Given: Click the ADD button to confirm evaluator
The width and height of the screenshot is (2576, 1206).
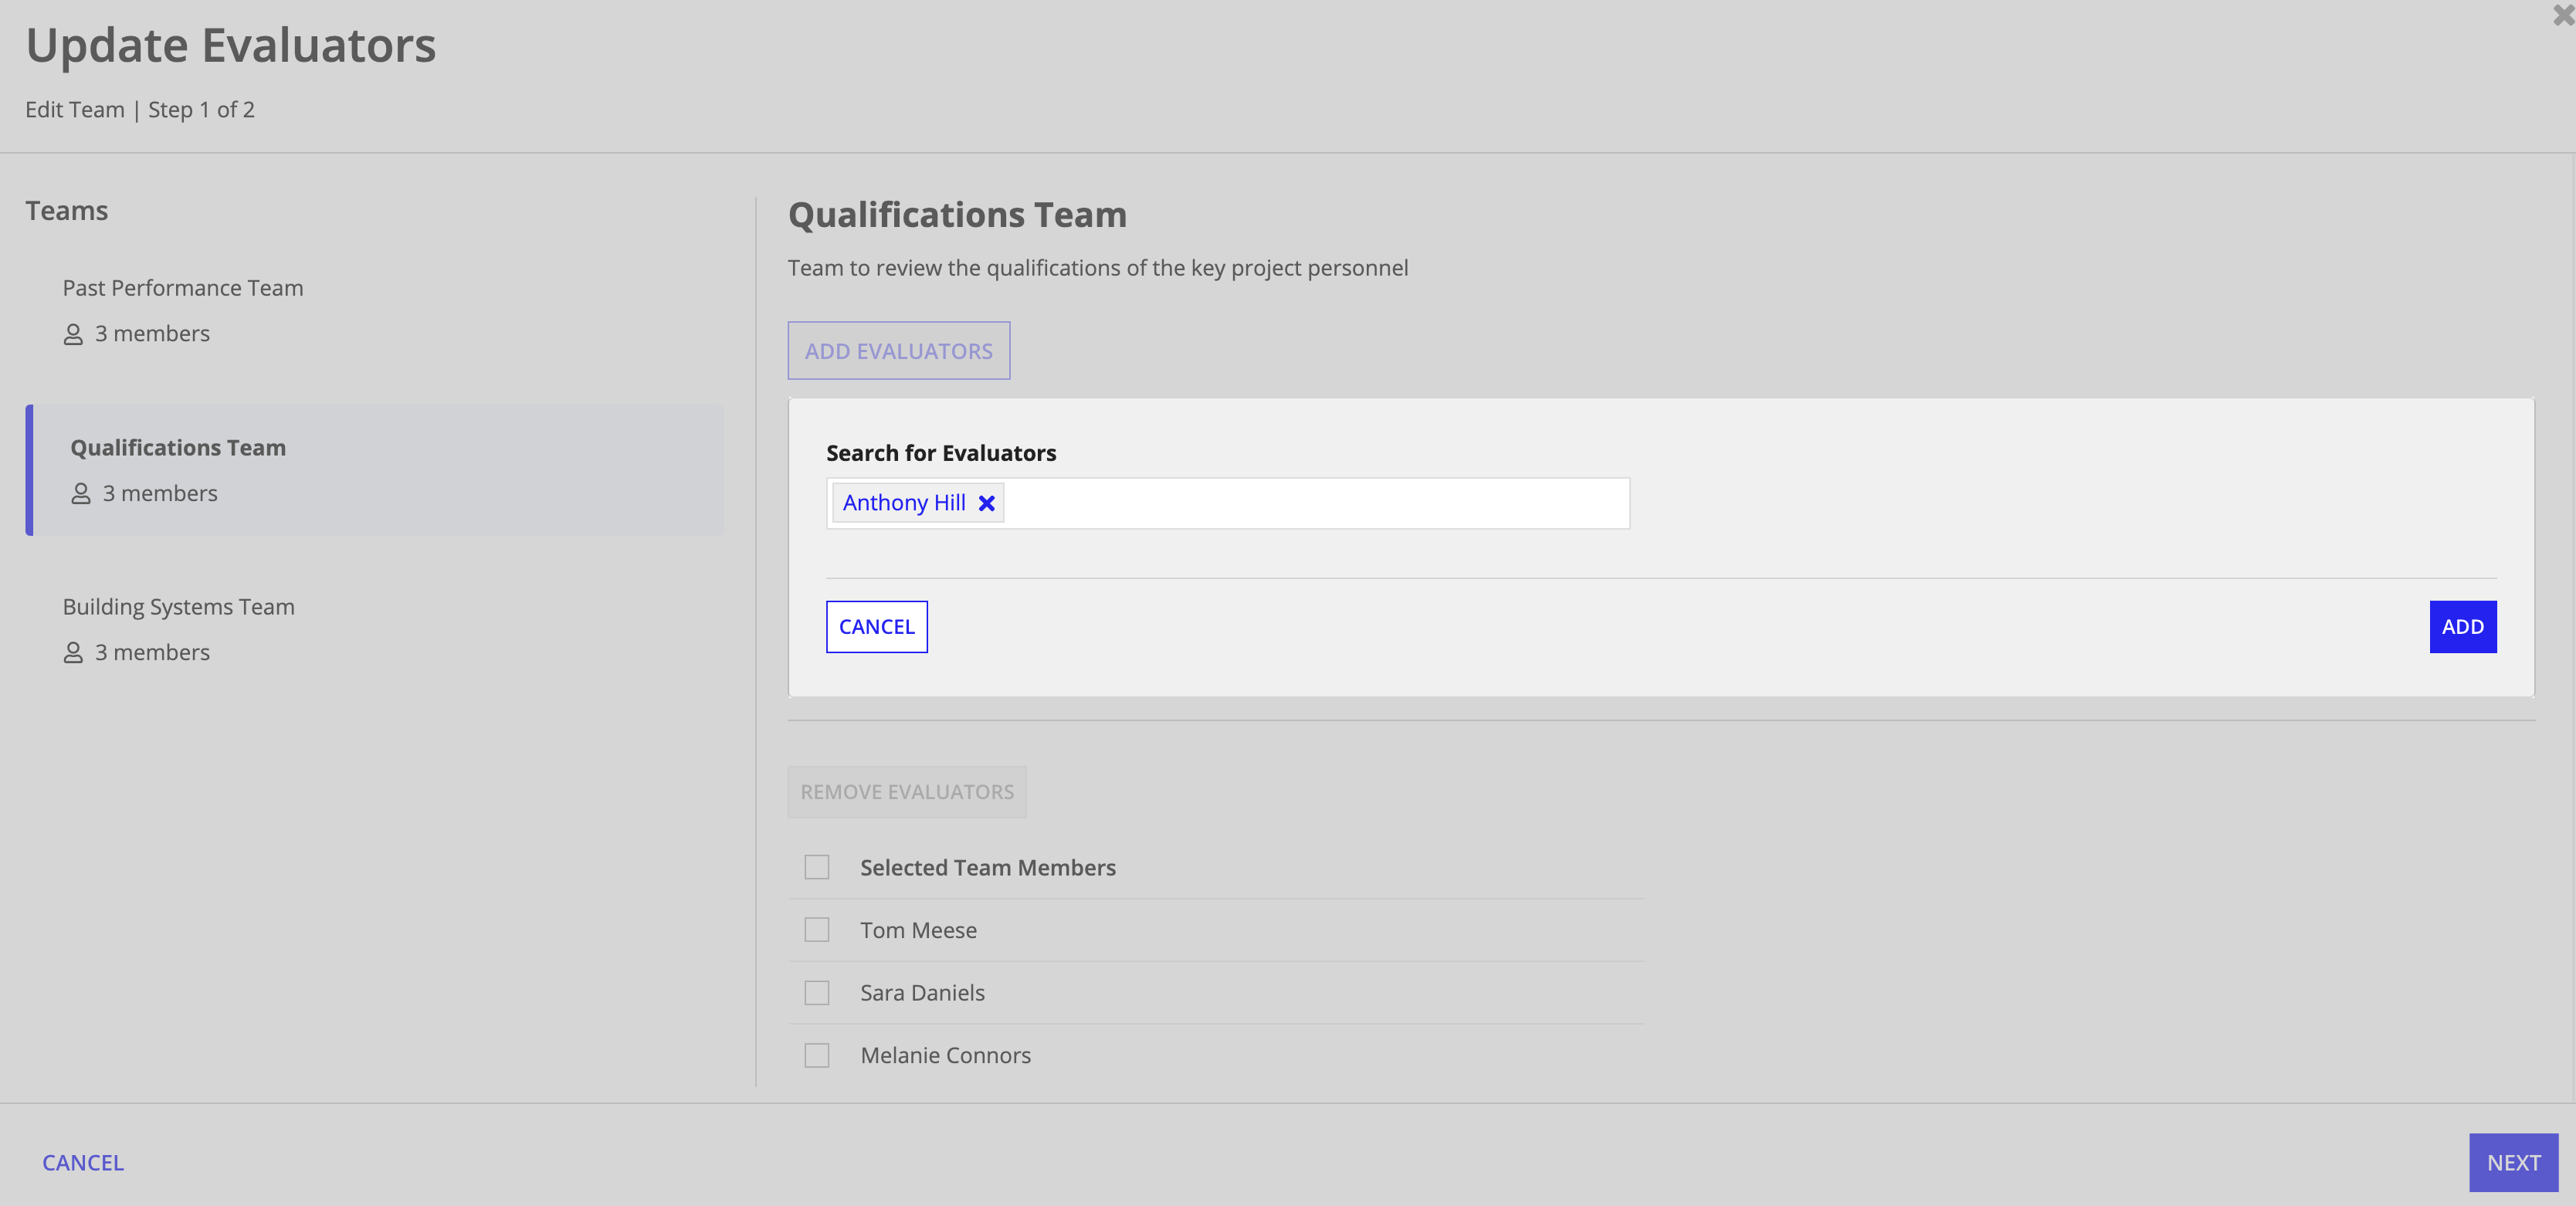Looking at the screenshot, I should click(2462, 626).
